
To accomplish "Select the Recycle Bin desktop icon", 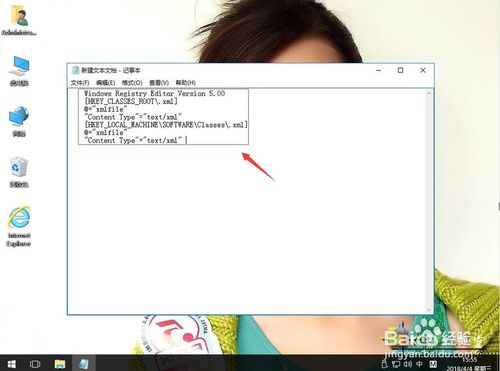I will (x=19, y=172).
